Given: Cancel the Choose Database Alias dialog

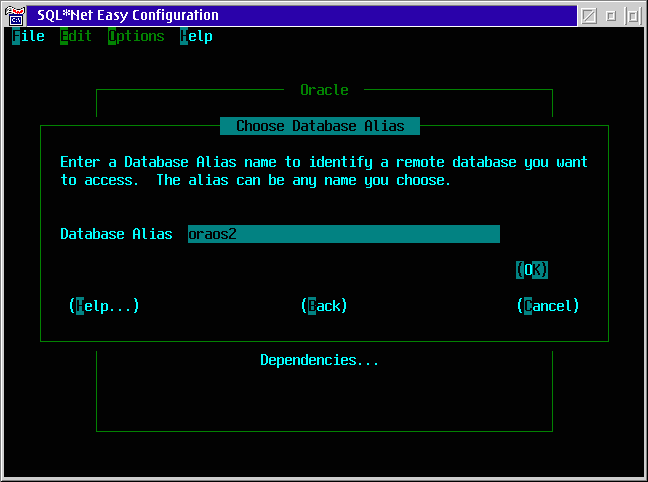Looking at the screenshot, I should pyautogui.click(x=548, y=306).
